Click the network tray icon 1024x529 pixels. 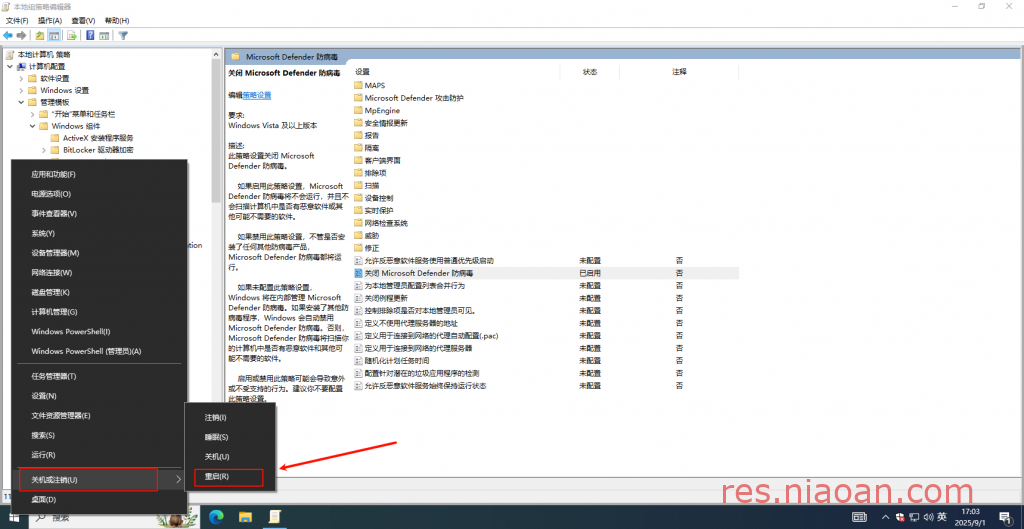click(x=914, y=517)
